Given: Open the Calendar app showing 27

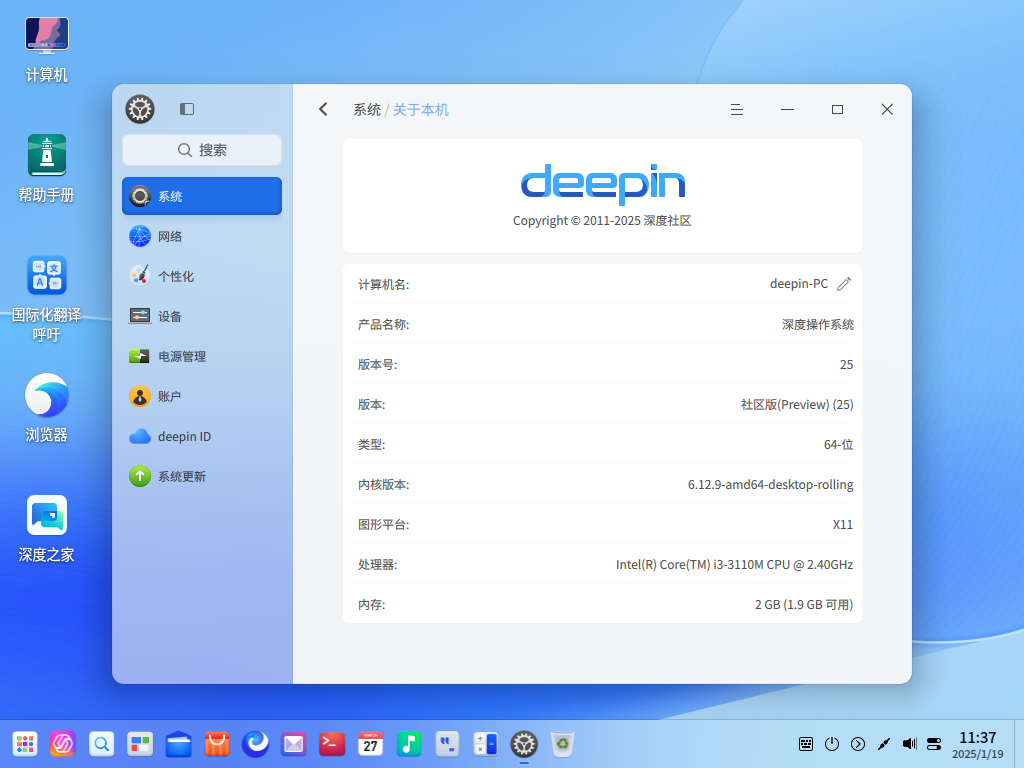Looking at the screenshot, I should click(370, 743).
